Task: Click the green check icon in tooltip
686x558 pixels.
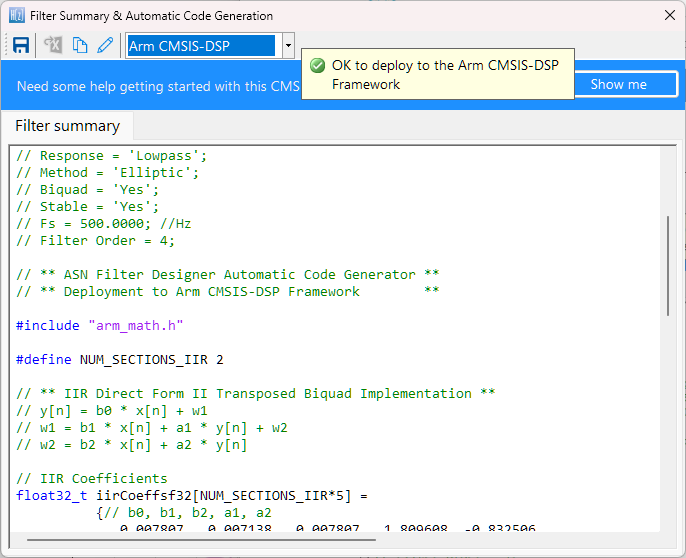Action: pyautogui.click(x=318, y=66)
